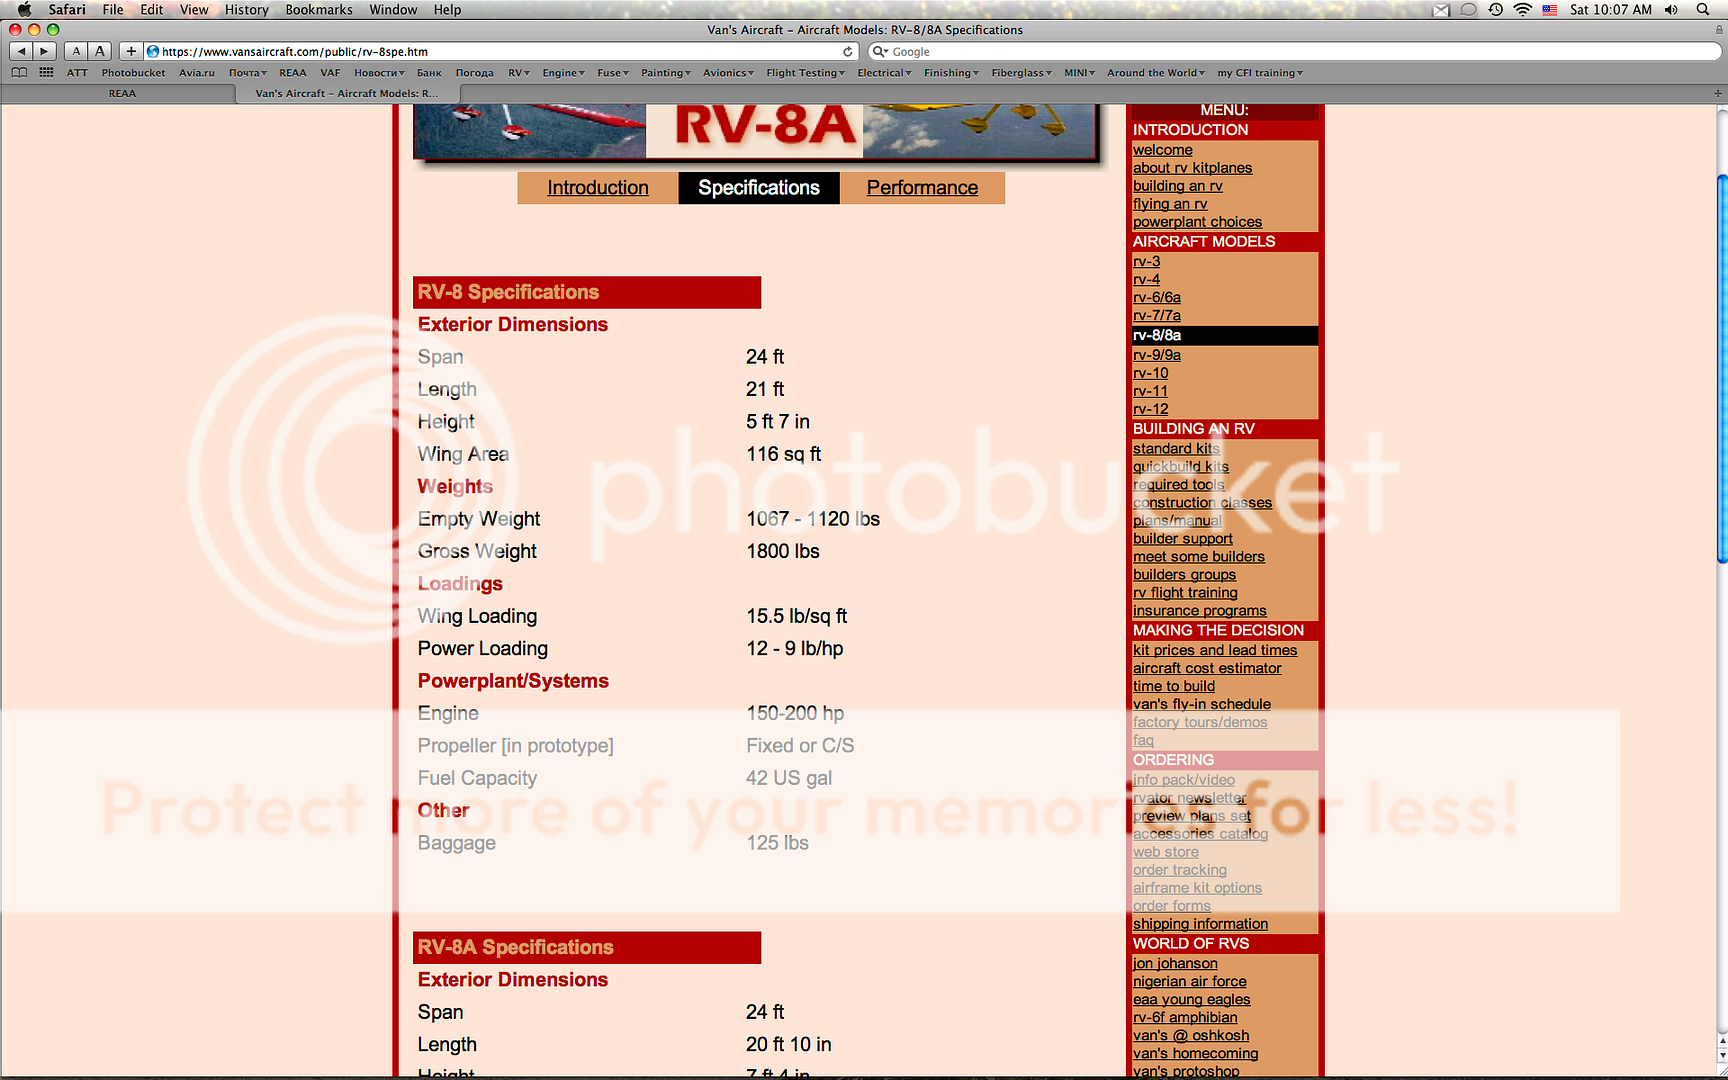Open the Photobucket bookmark
The image size is (1728, 1080).
[x=133, y=73]
